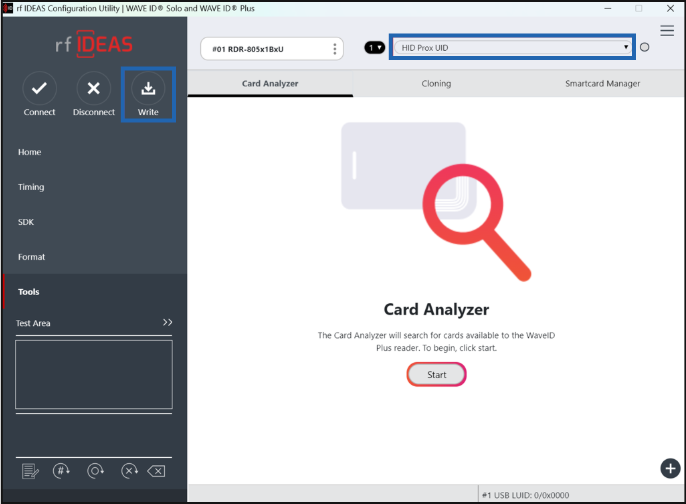This screenshot has width=686, height=504.
Task: Click the Connect checkmark icon
Action: (39, 88)
